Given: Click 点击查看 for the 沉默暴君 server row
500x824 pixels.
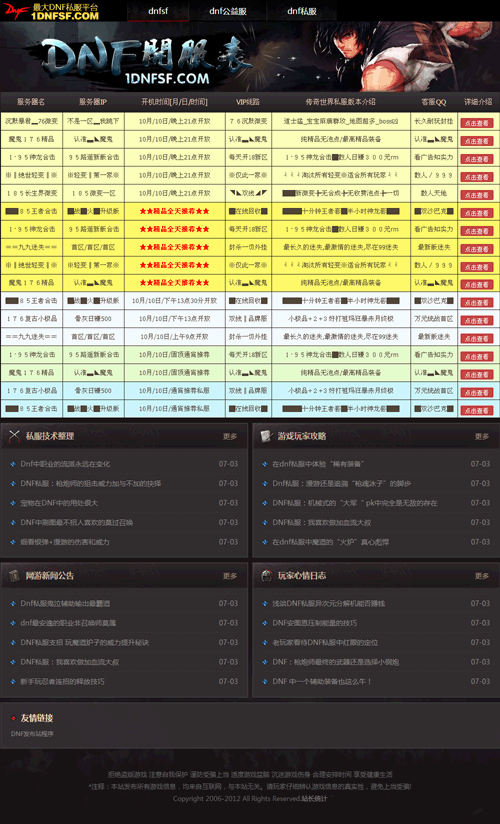Looking at the screenshot, I should (x=477, y=123).
